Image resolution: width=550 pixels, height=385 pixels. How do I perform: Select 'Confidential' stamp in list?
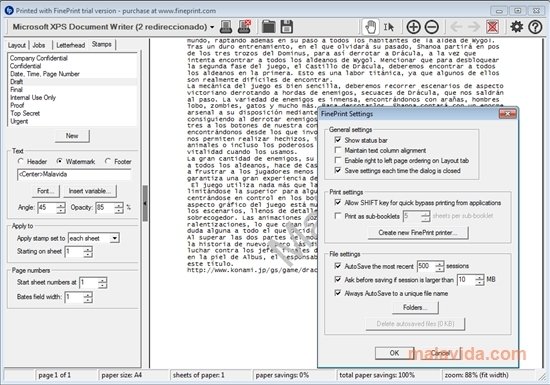(25, 66)
